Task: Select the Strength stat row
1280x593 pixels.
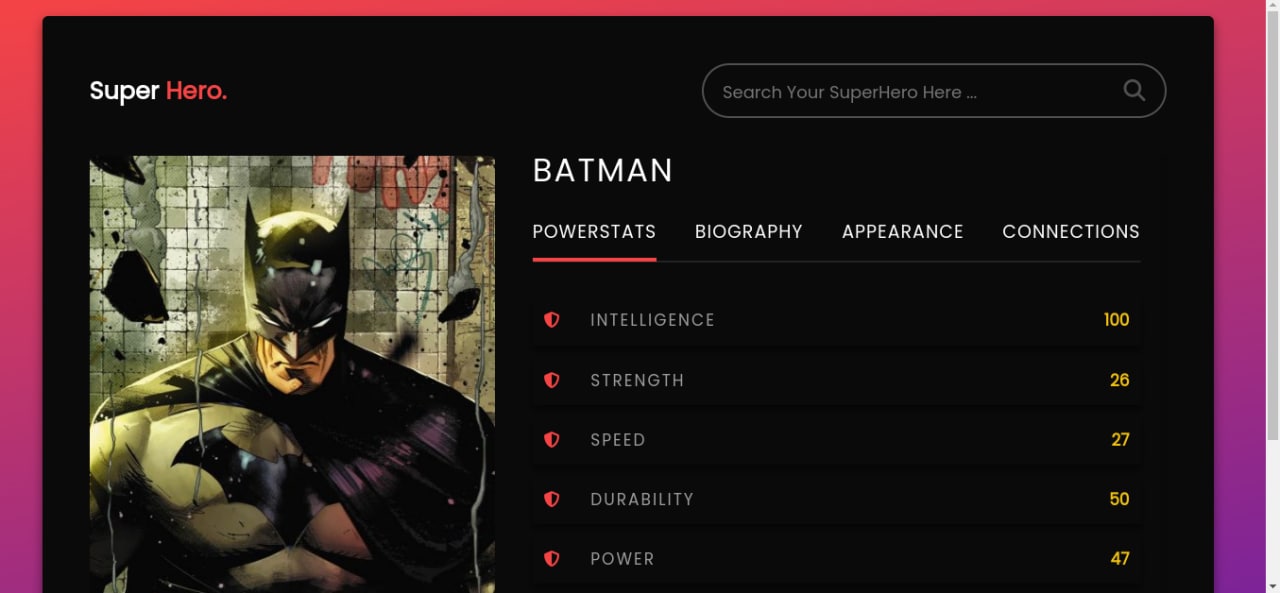Action: [836, 380]
